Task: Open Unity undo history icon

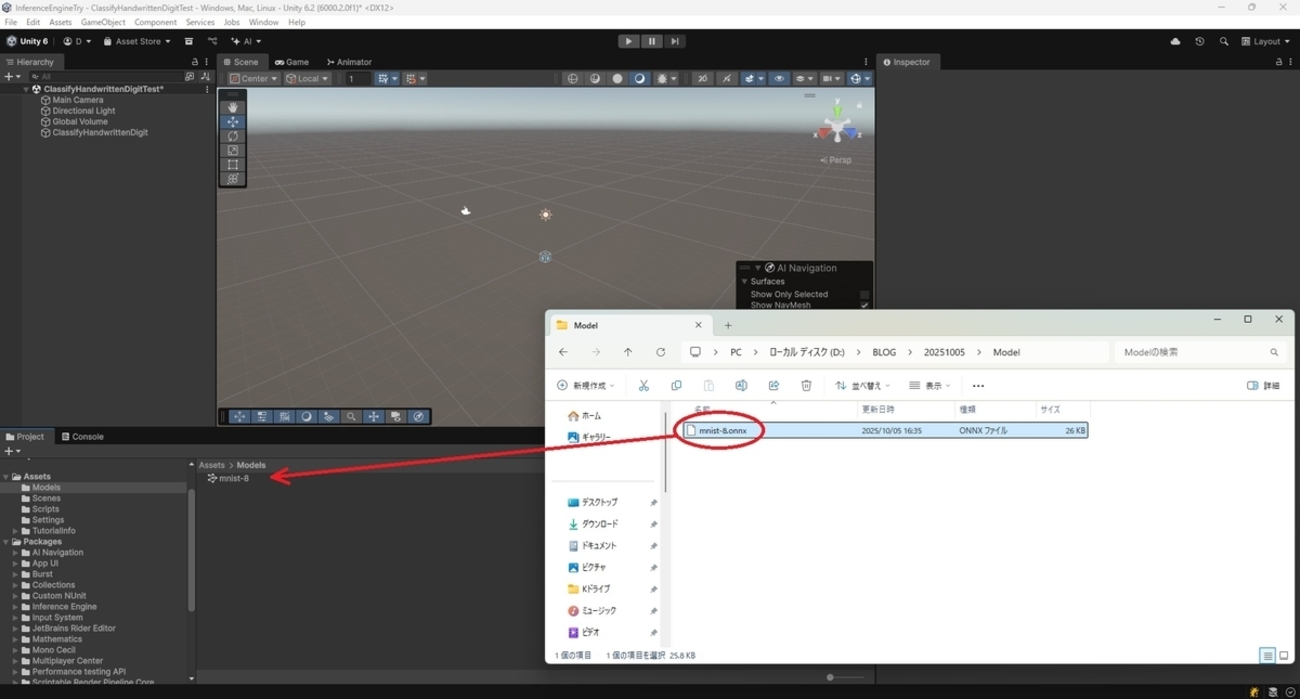Action: (1199, 41)
